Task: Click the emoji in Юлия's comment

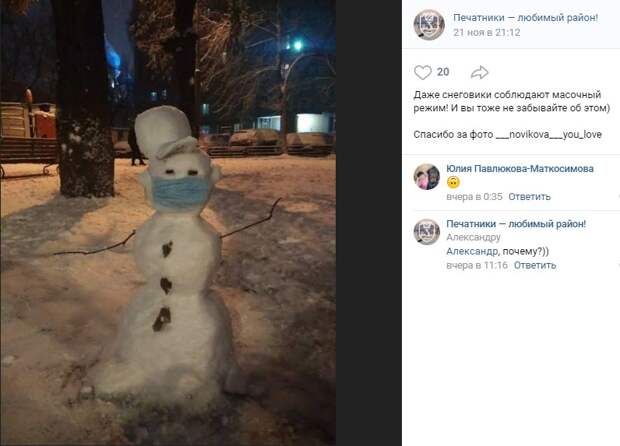Action: tap(453, 182)
